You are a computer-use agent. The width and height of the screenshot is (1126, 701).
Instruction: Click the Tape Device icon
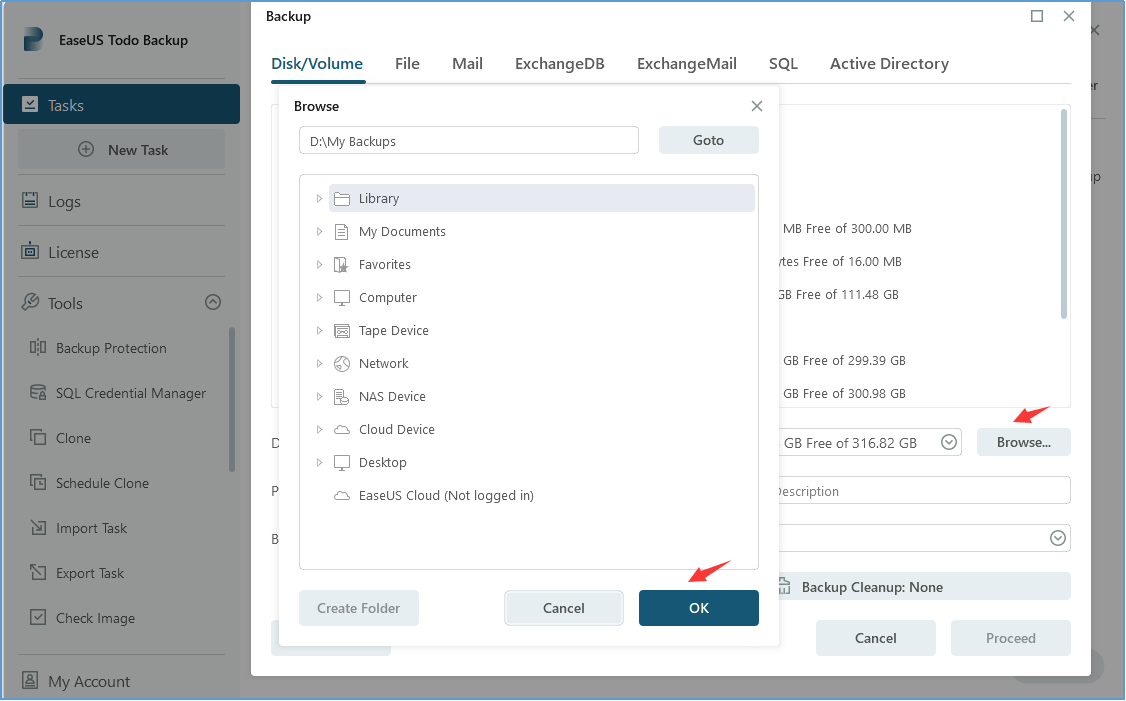[x=343, y=331]
